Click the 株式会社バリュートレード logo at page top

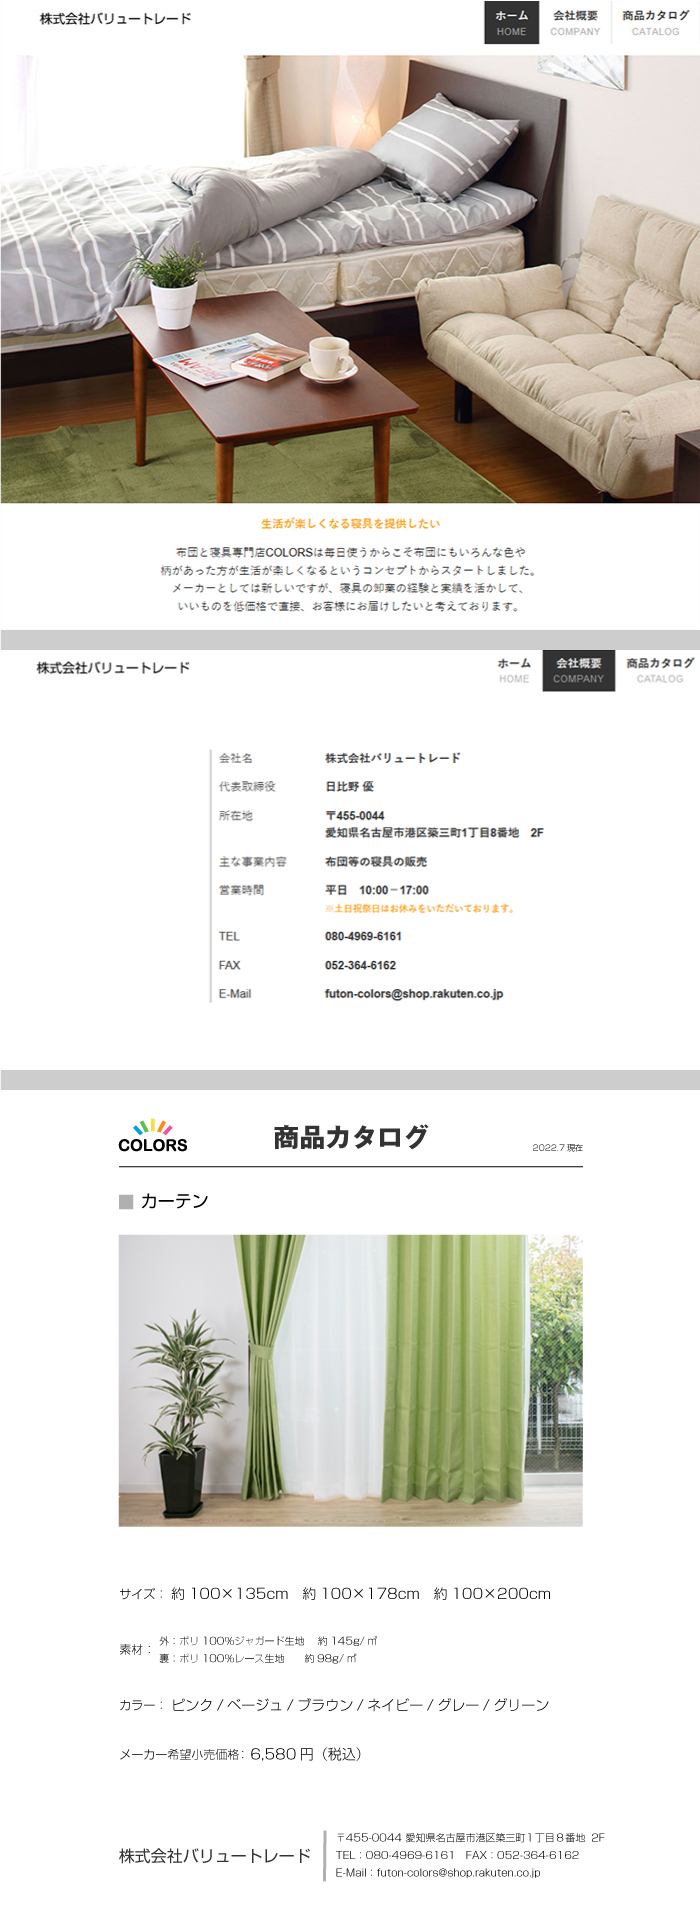click(115, 19)
